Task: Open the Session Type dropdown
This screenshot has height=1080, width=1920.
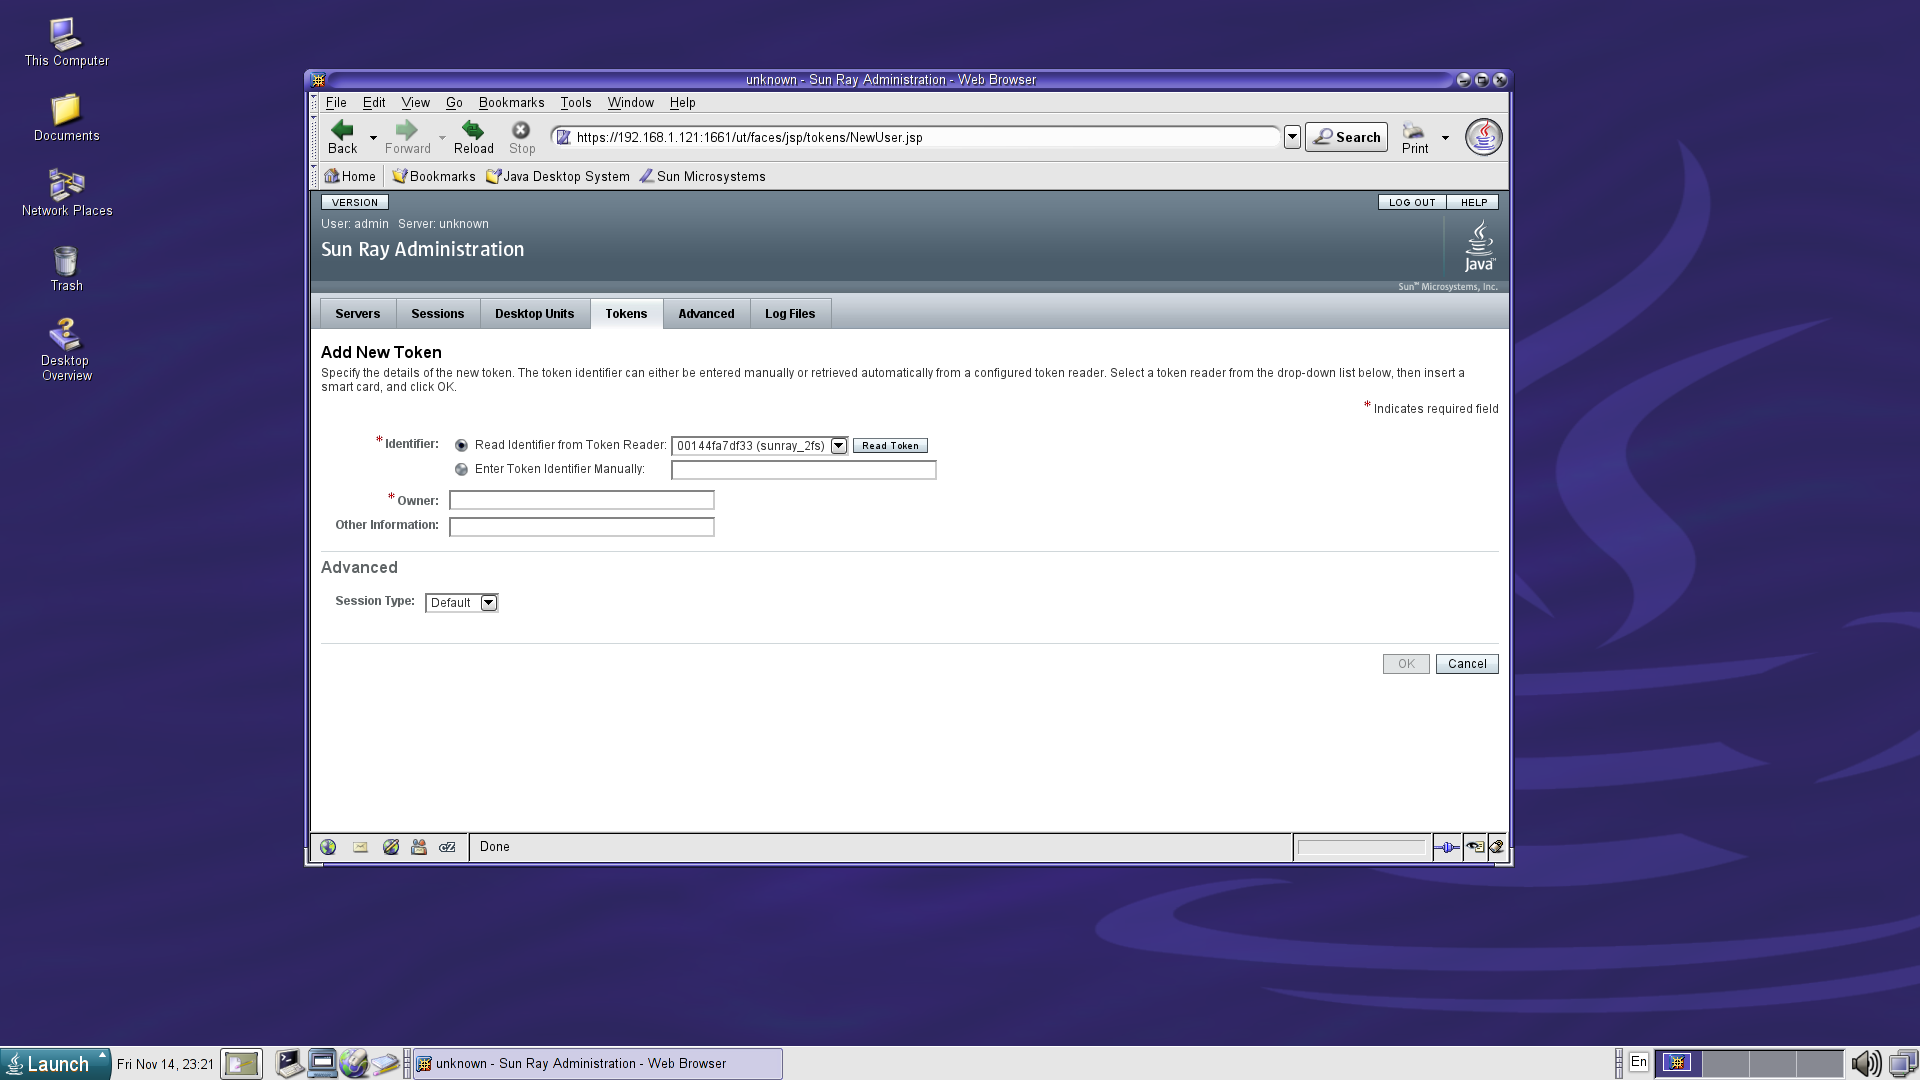Action: pos(488,603)
